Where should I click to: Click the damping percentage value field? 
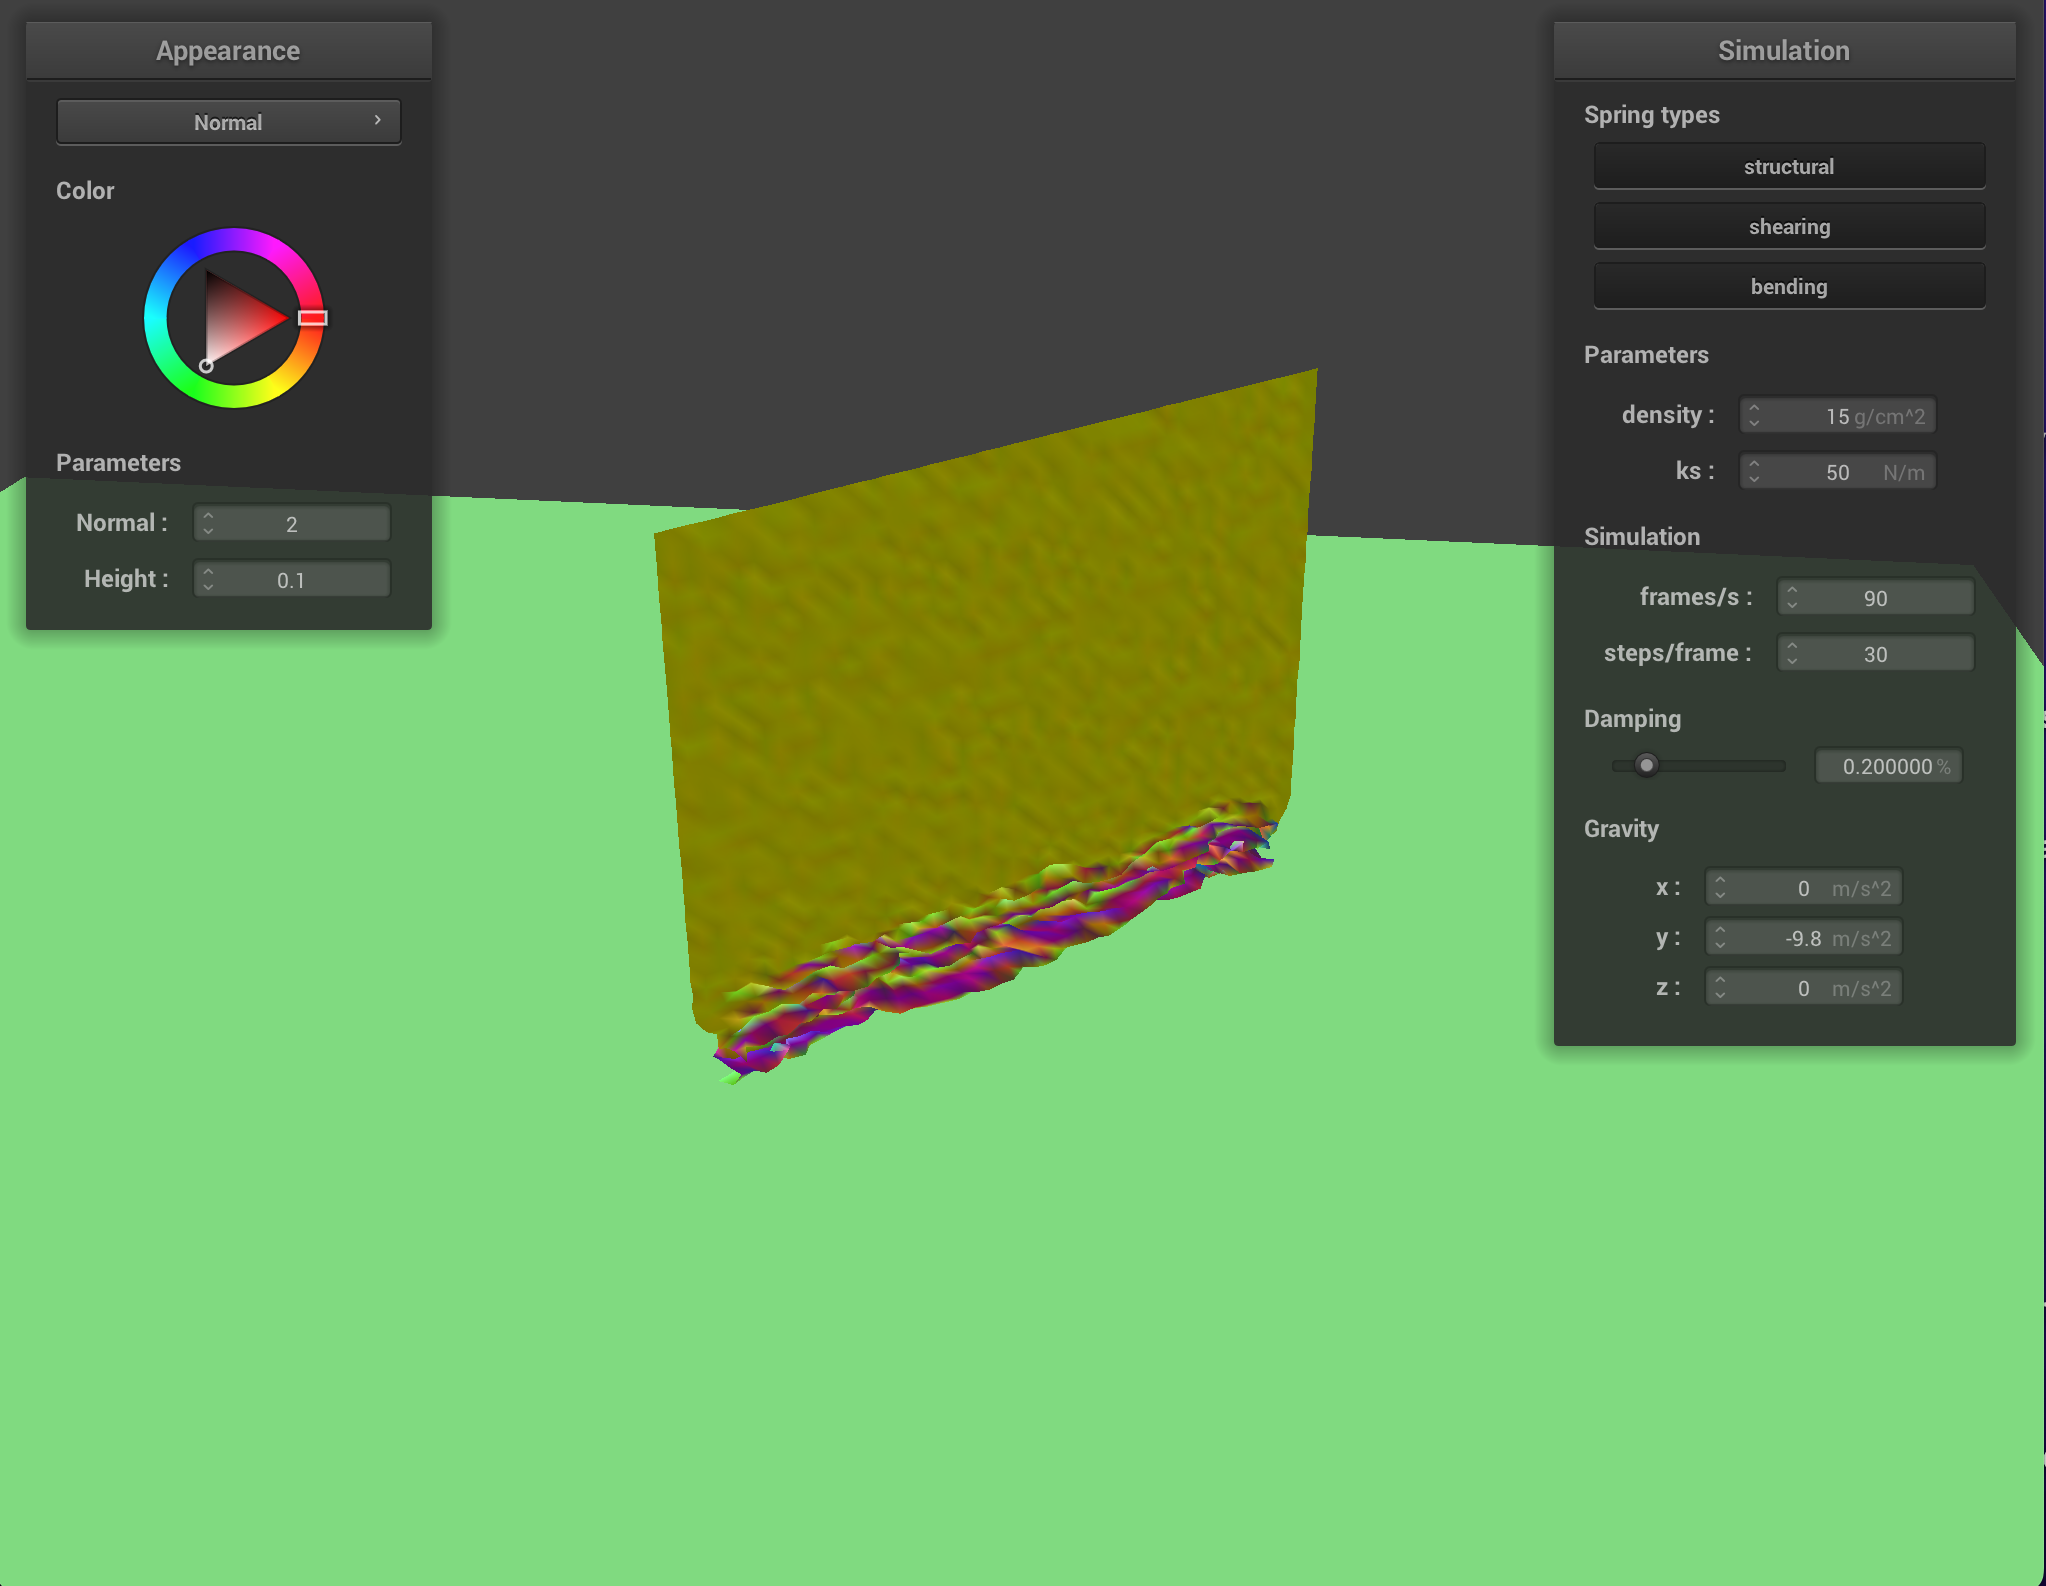coord(1888,766)
